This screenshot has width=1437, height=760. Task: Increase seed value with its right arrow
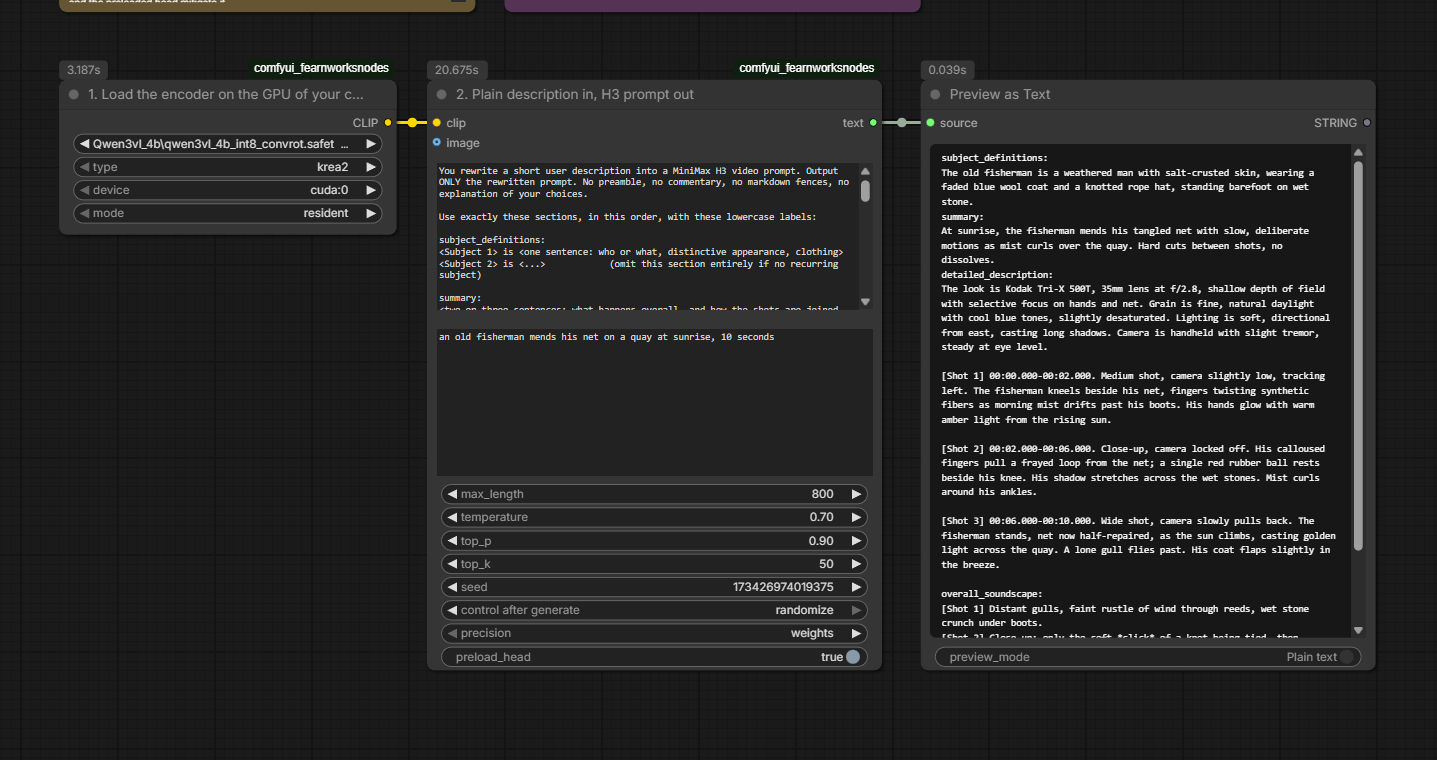click(856, 587)
